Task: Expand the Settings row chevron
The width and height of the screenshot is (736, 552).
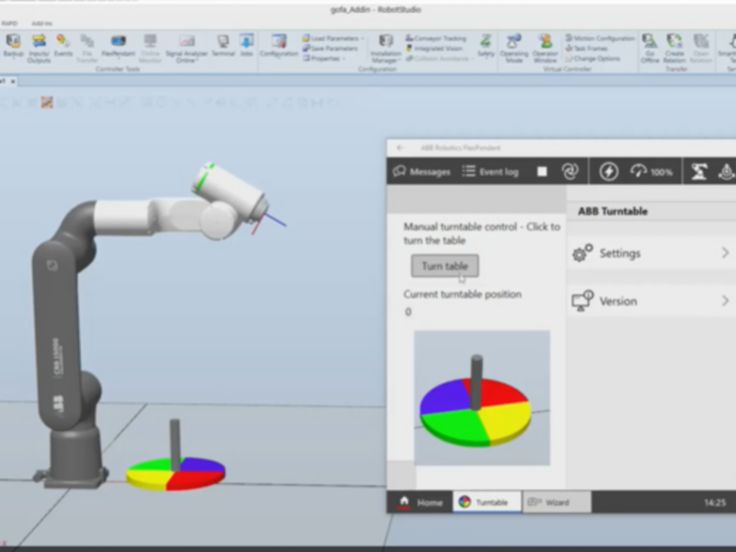Action: click(725, 253)
